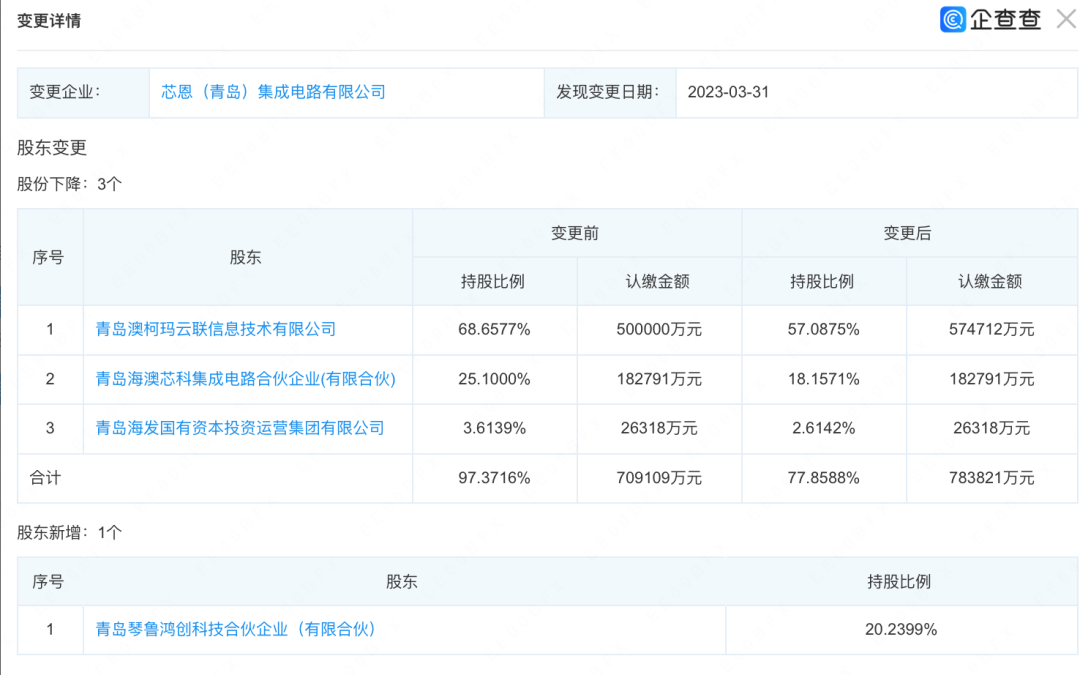The image size is (1080, 675).
Task: Select the 57.0875% cell
Action: [x=824, y=329]
